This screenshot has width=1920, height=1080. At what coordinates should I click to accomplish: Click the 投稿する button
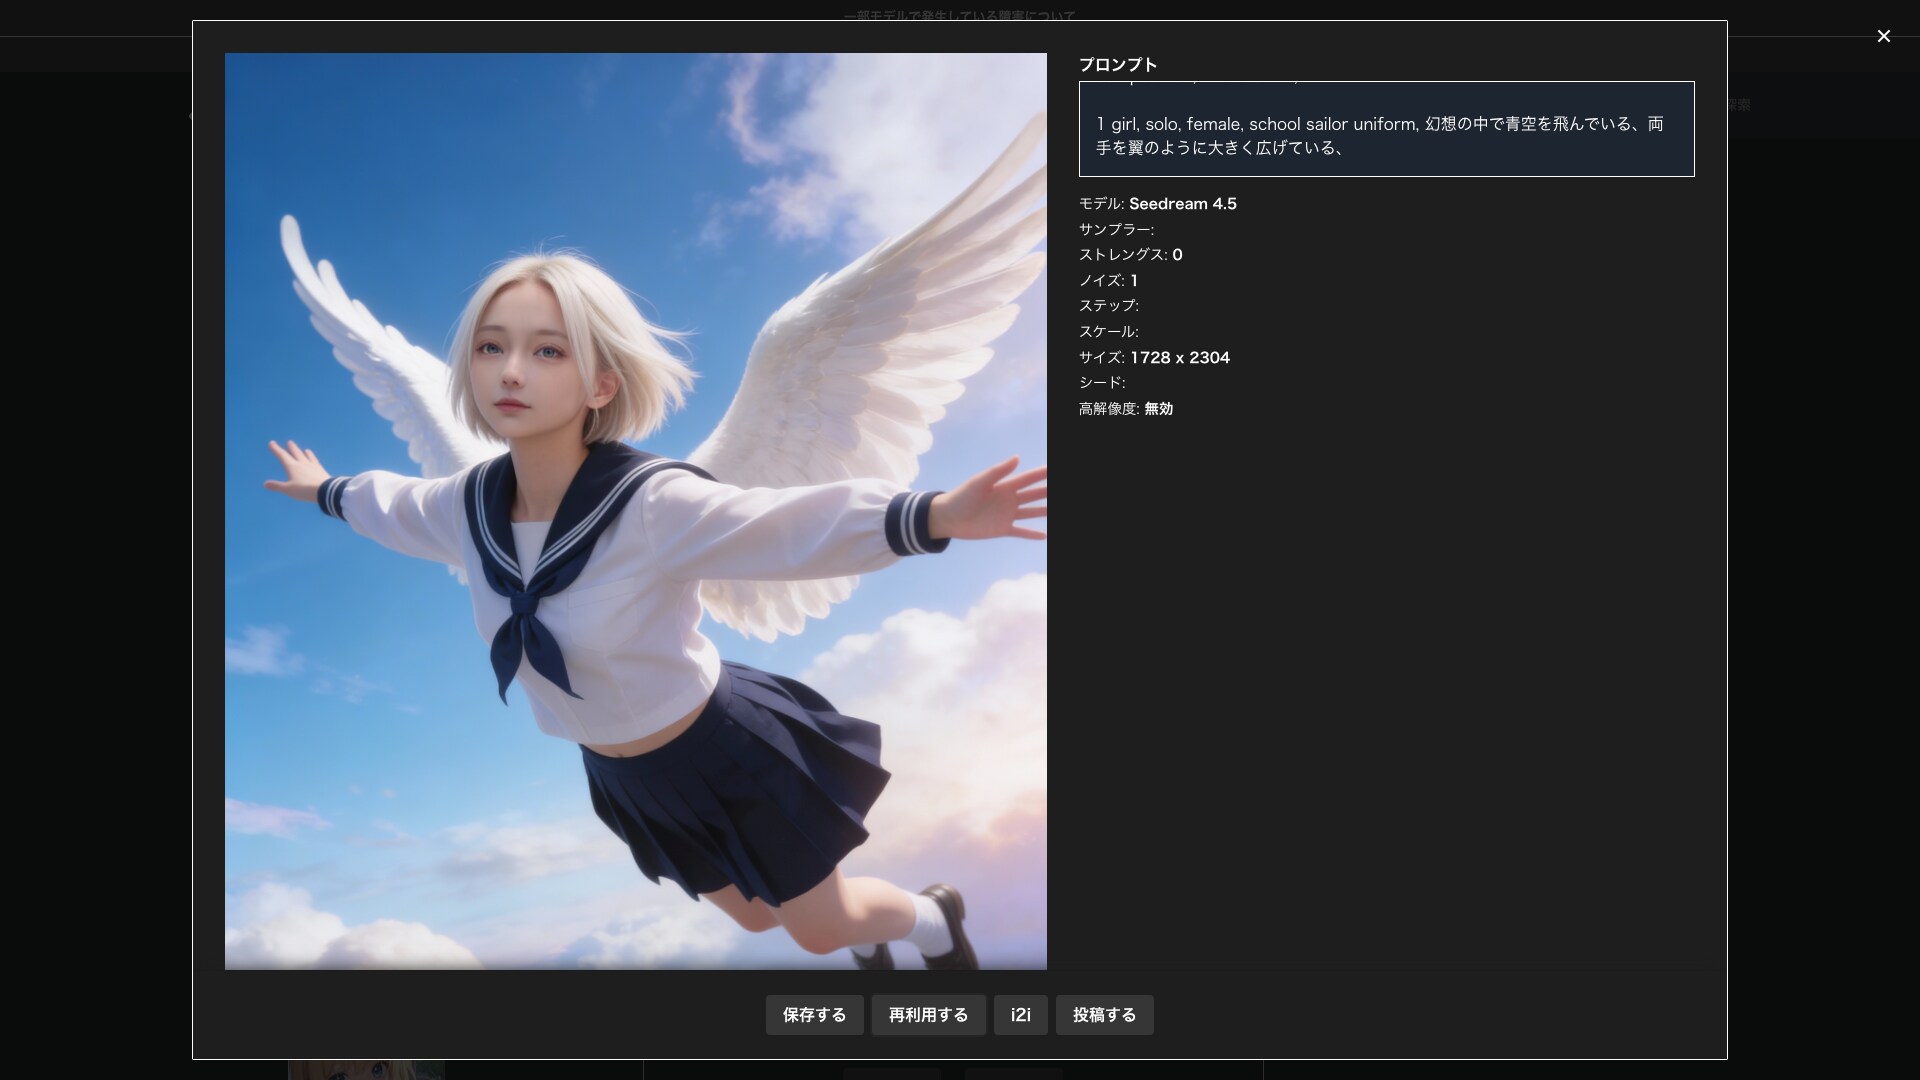coord(1104,1015)
